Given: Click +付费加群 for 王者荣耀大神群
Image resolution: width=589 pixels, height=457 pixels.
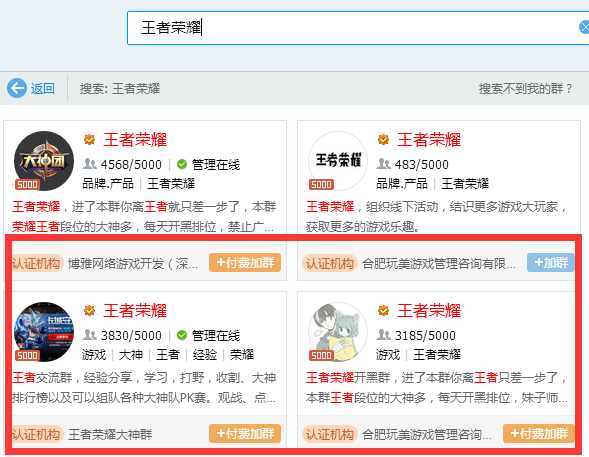Looking at the screenshot, I should [x=245, y=433].
